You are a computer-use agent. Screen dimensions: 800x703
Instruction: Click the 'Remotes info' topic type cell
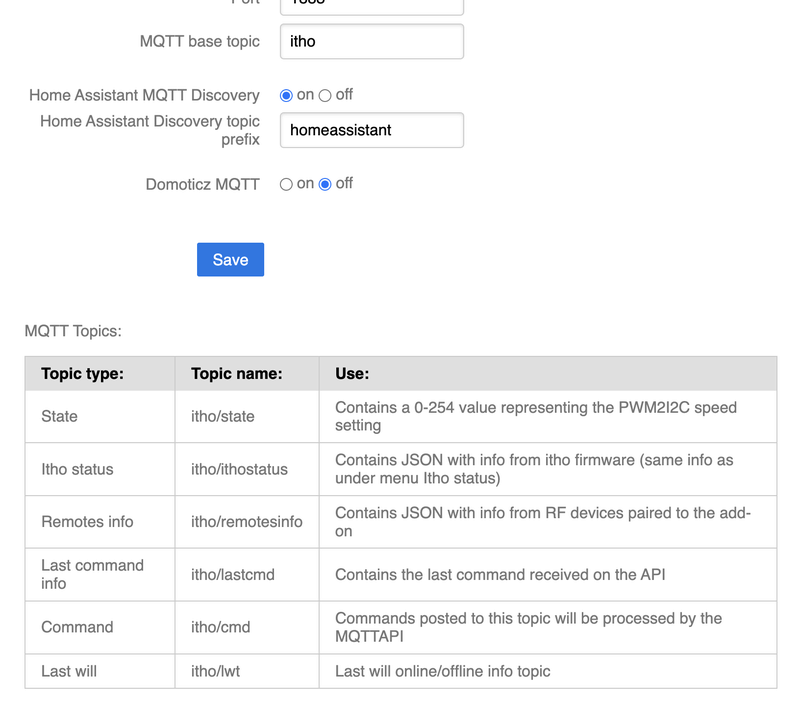(87, 521)
